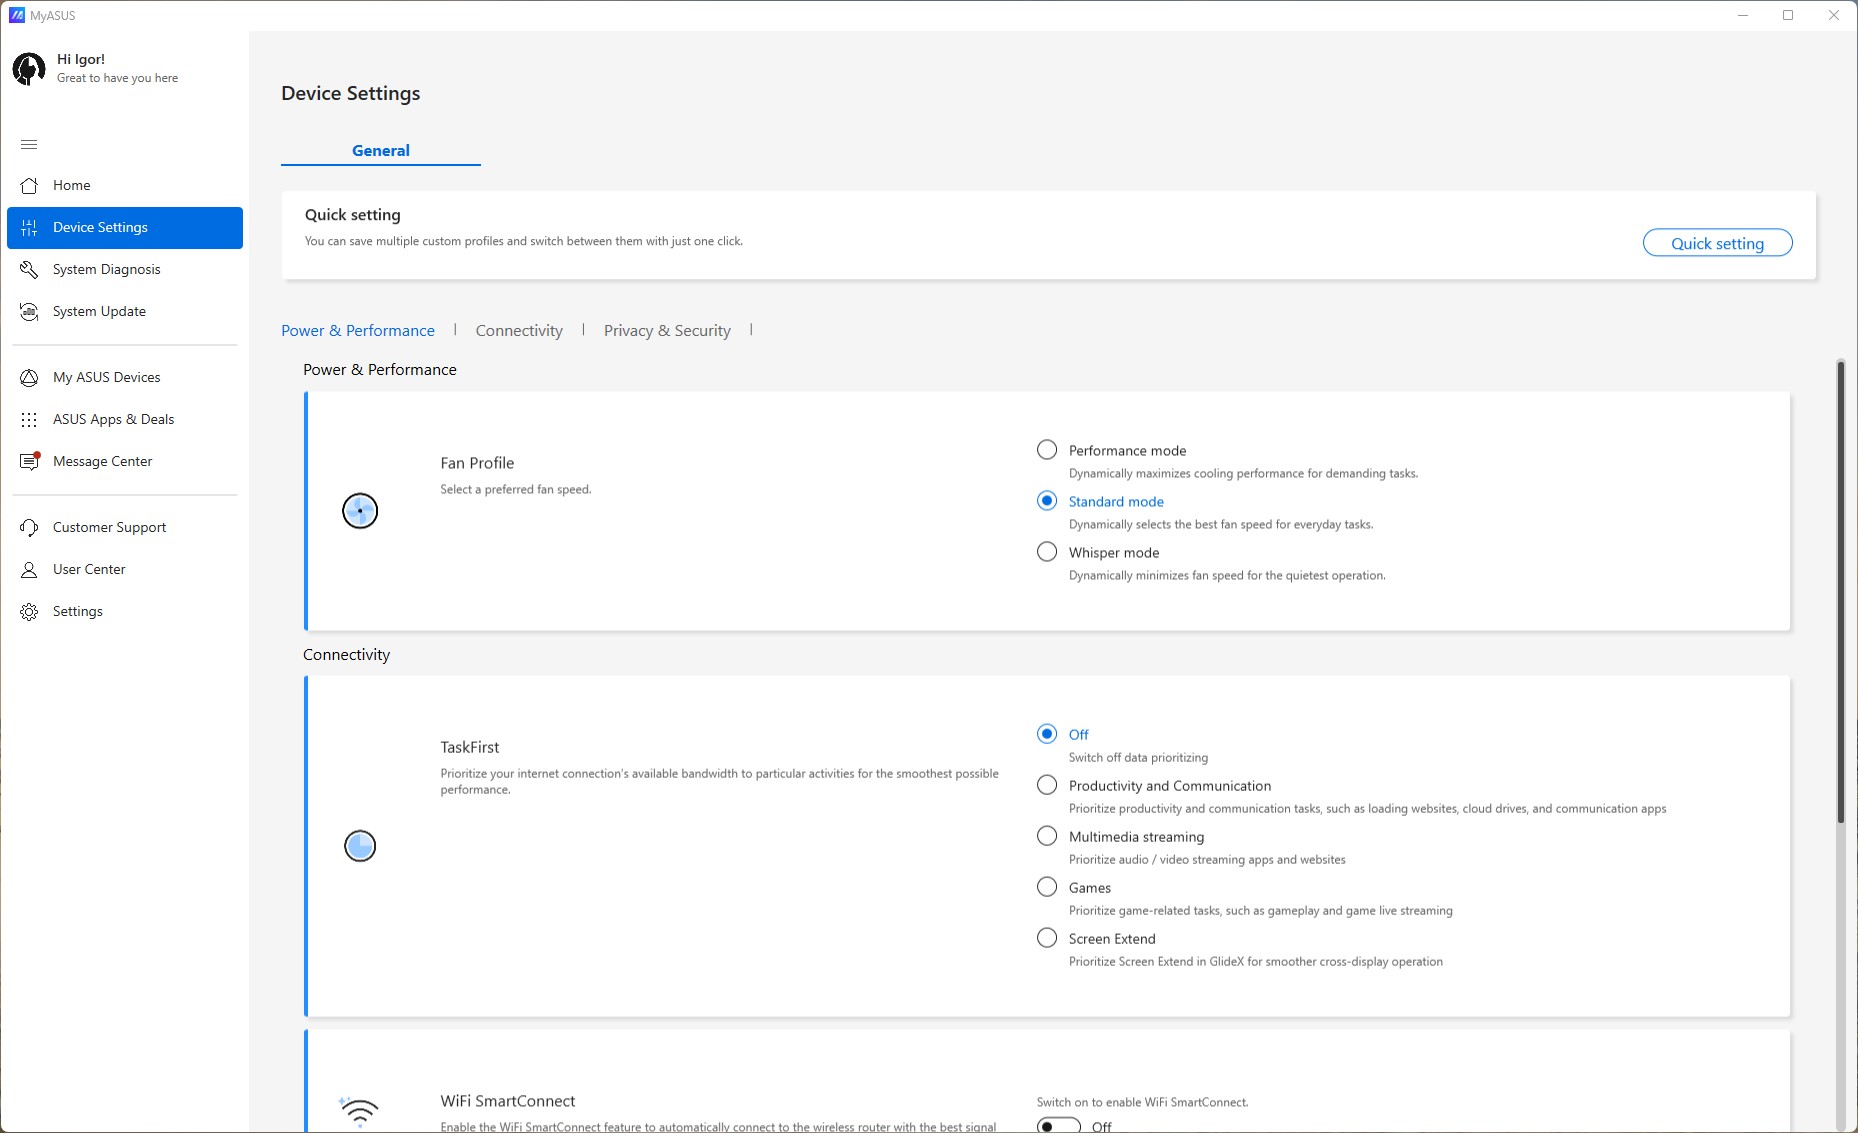Click the My ASUS Devices icon
The image size is (1858, 1133).
point(29,378)
